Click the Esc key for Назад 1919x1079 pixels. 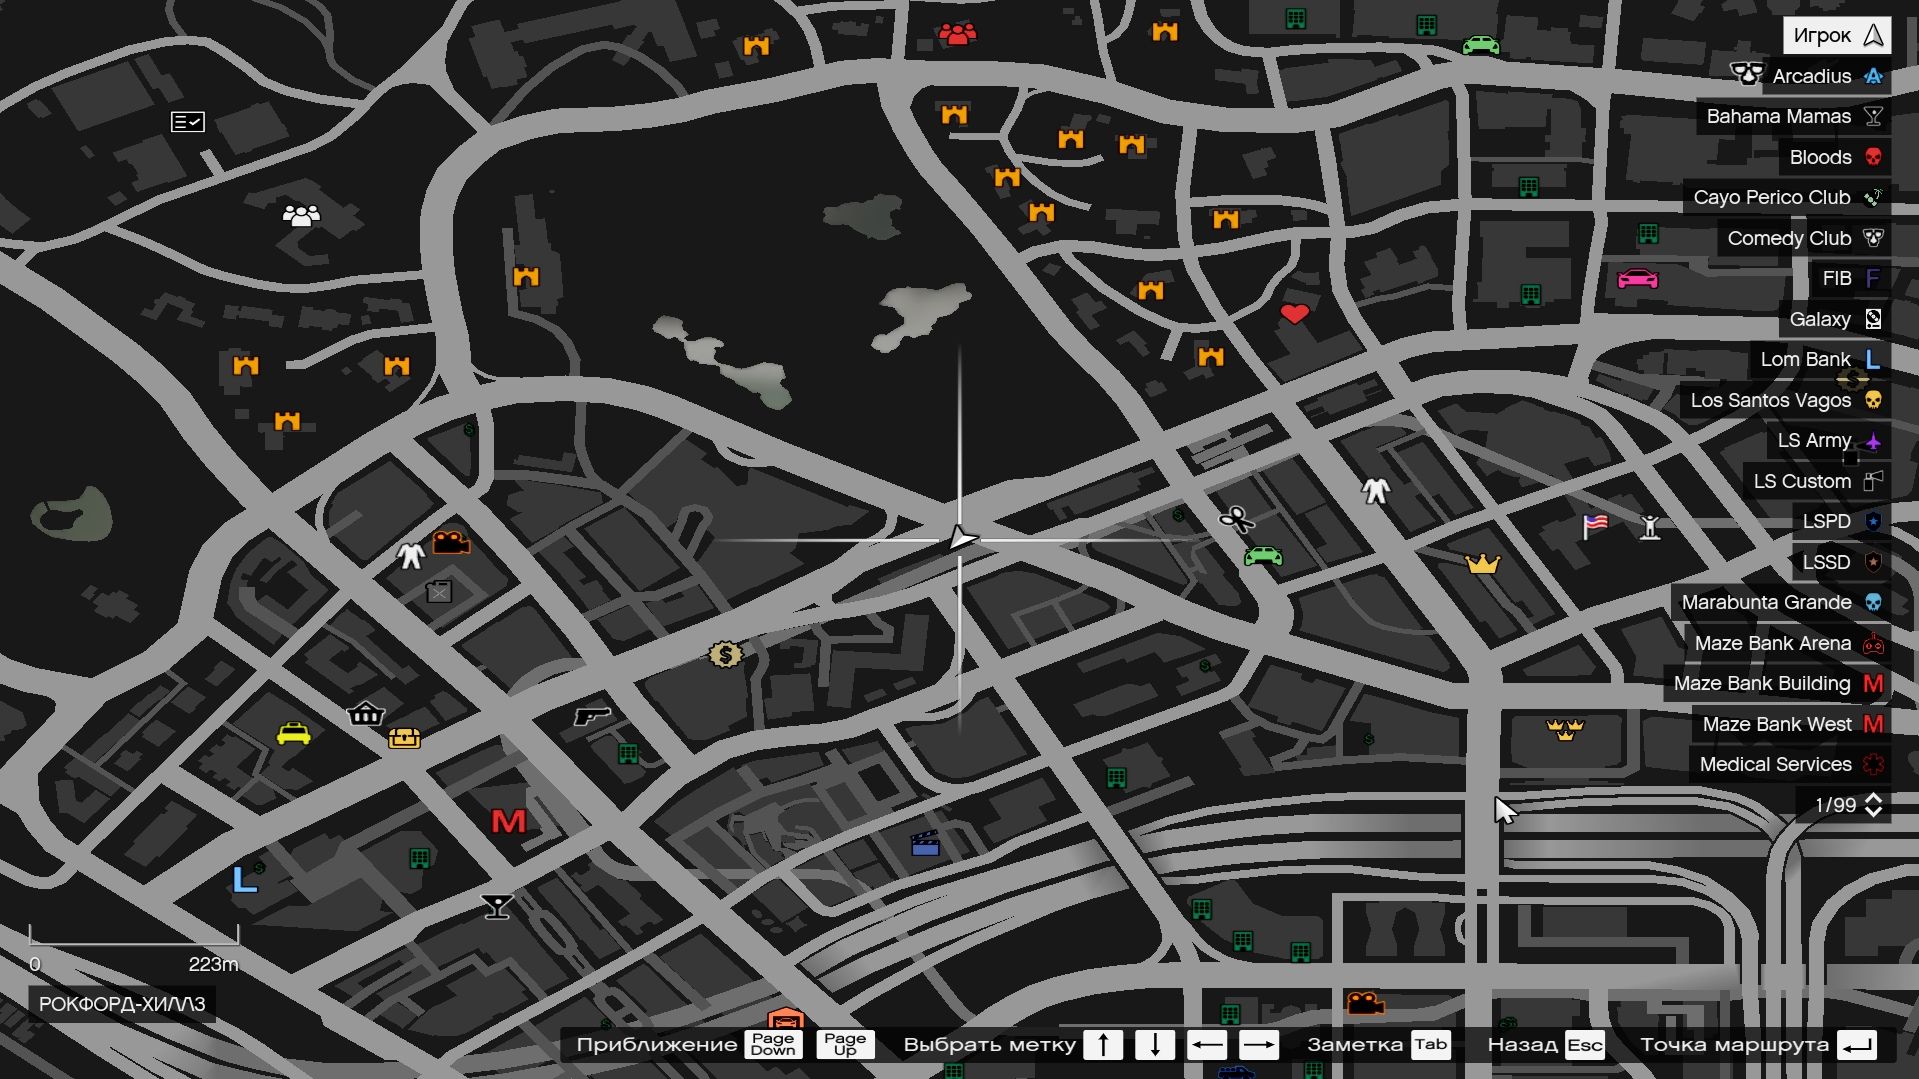(x=1585, y=1045)
